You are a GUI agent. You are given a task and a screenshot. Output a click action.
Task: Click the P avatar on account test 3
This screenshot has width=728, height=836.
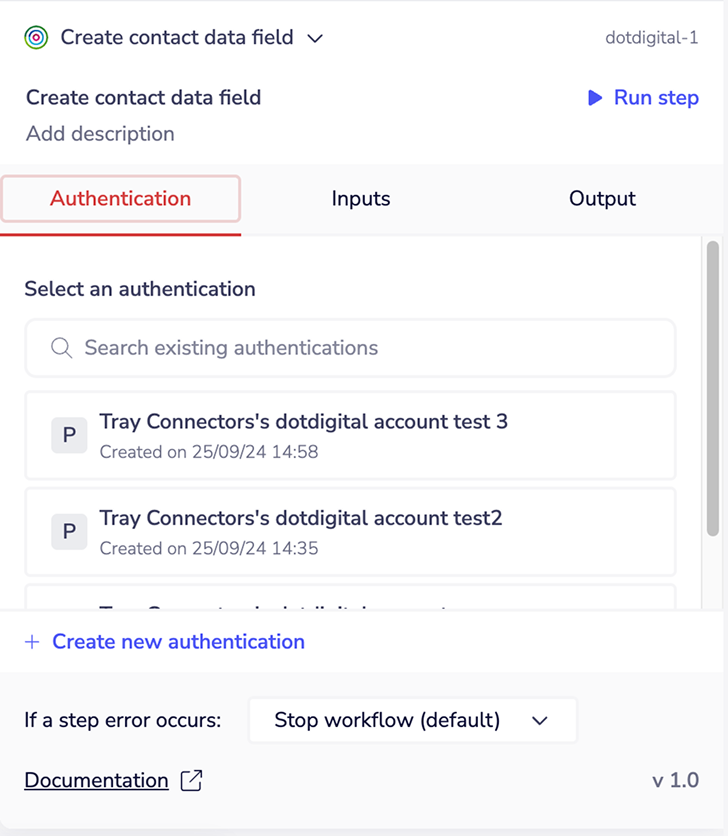69,435
